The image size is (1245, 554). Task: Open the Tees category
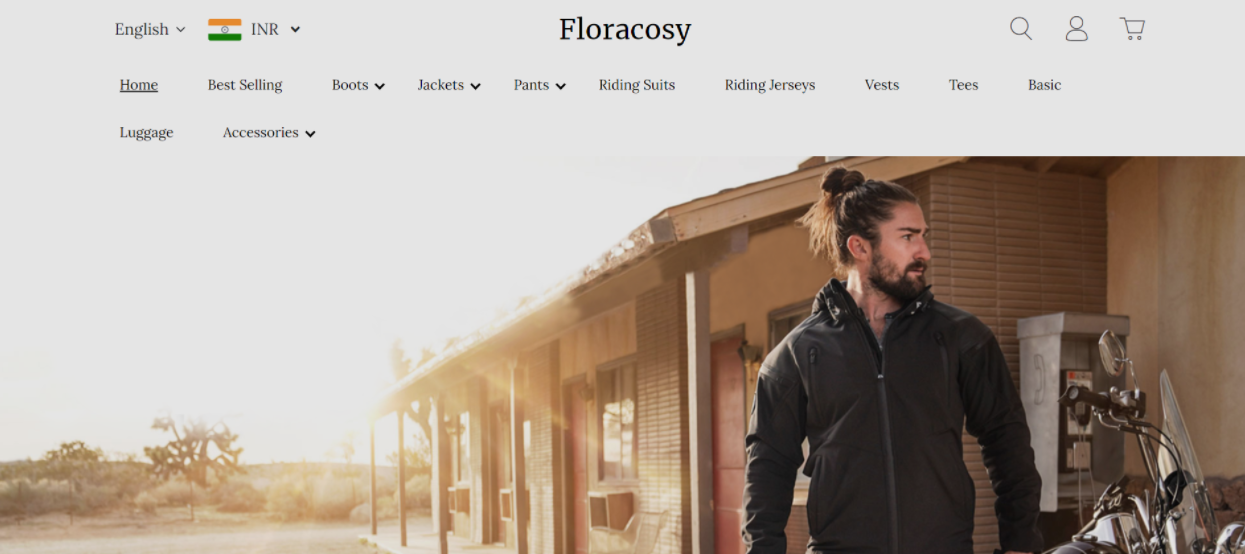click(963, 85)
